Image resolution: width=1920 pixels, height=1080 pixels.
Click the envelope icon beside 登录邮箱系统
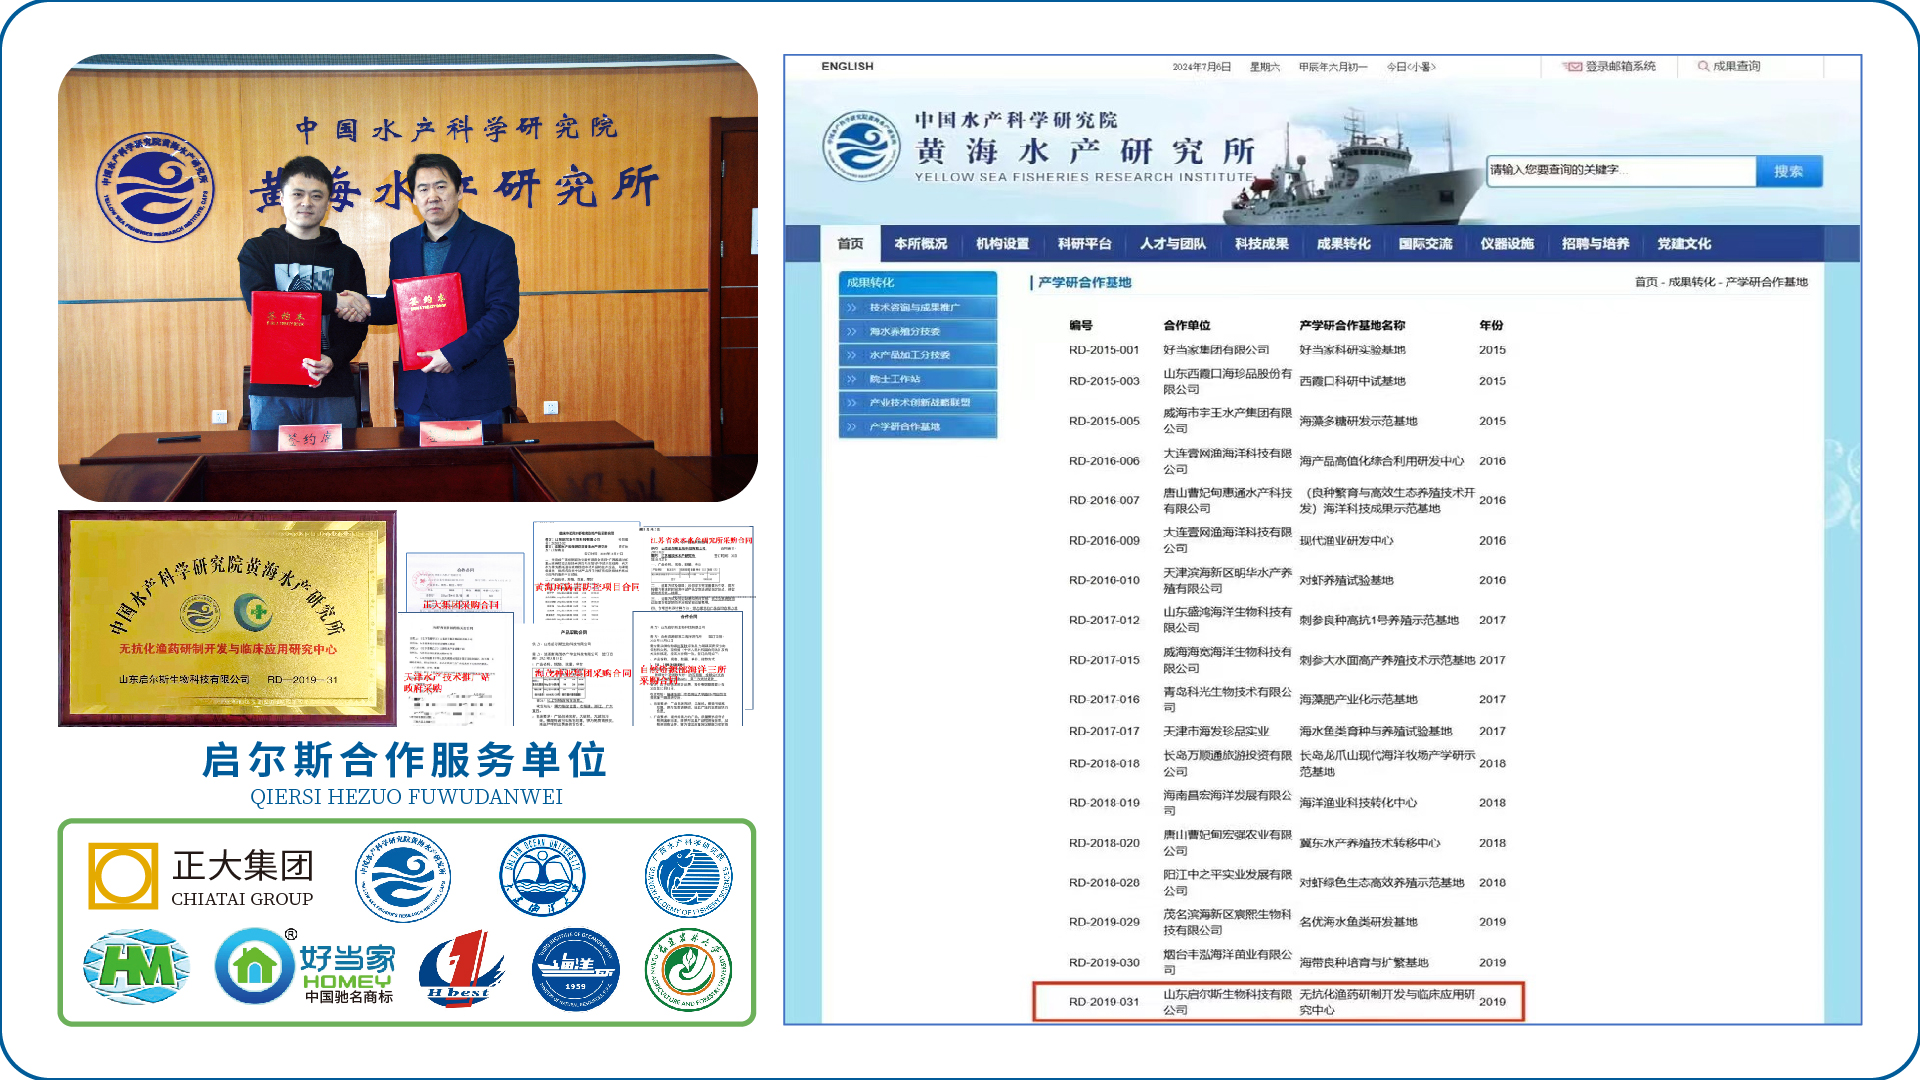click(1574, 67)
